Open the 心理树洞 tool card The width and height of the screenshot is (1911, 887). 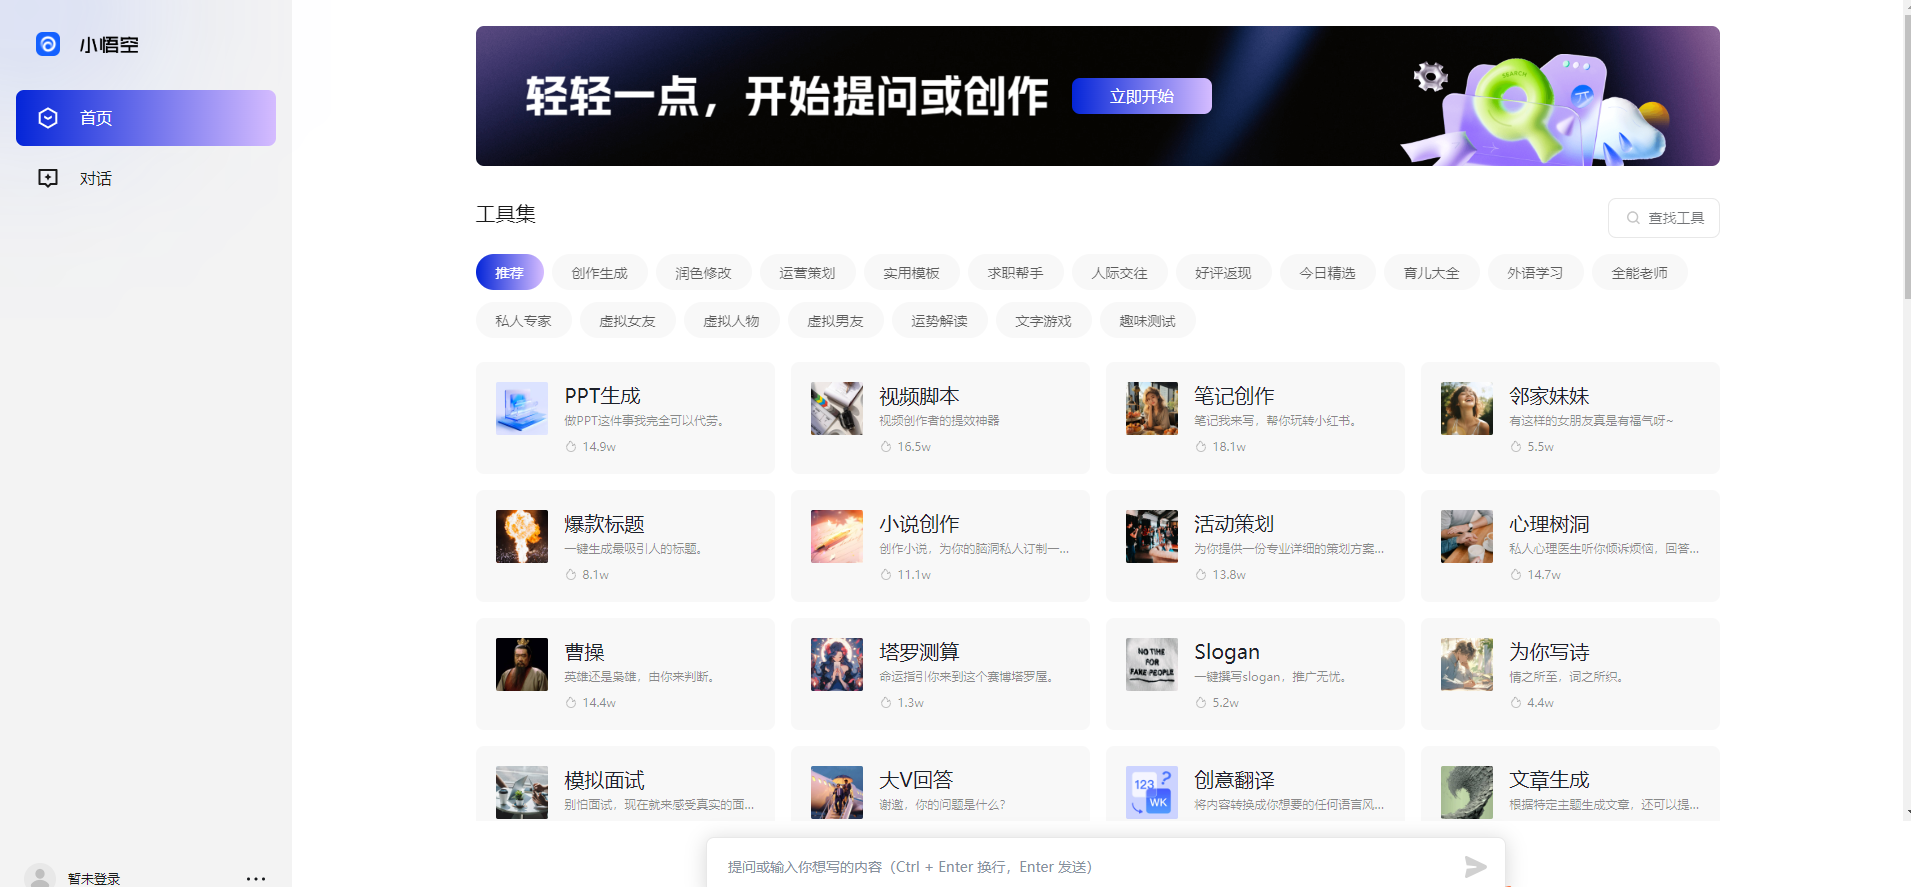point(1570,546)
